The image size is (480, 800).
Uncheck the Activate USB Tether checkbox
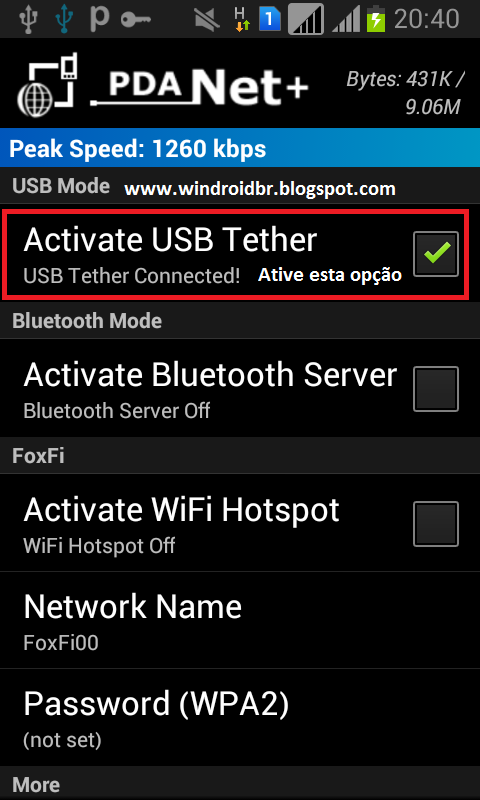(x=436, y=254)
